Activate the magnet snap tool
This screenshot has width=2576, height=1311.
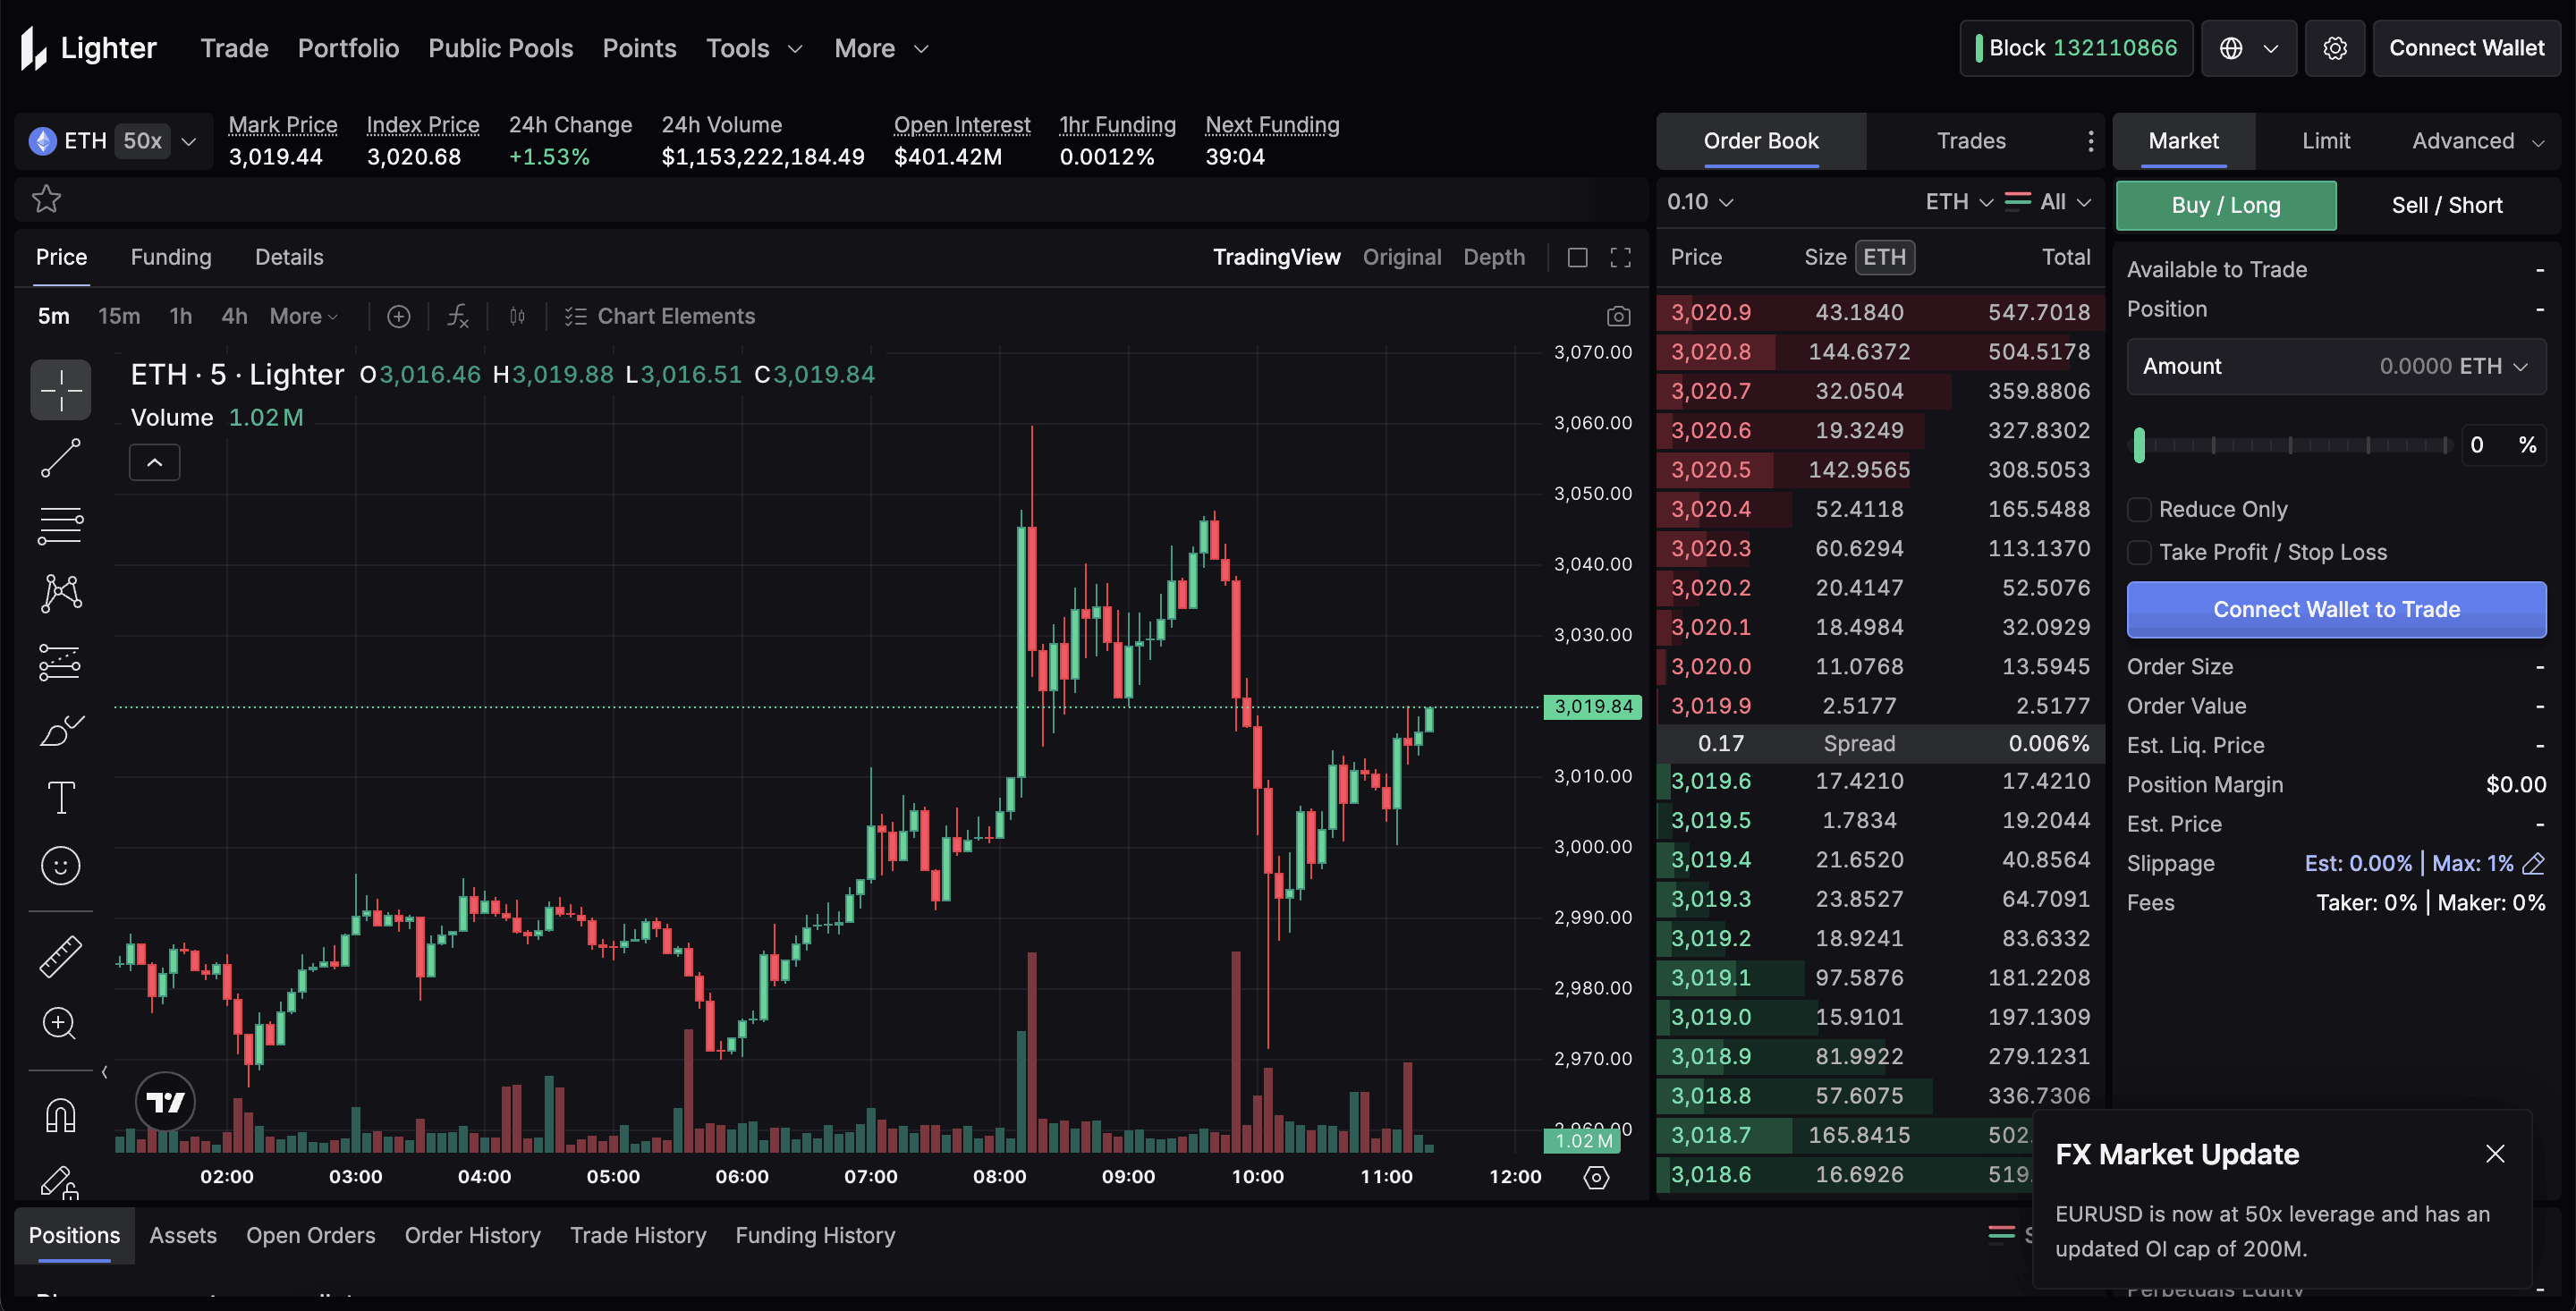[60, 1113]
